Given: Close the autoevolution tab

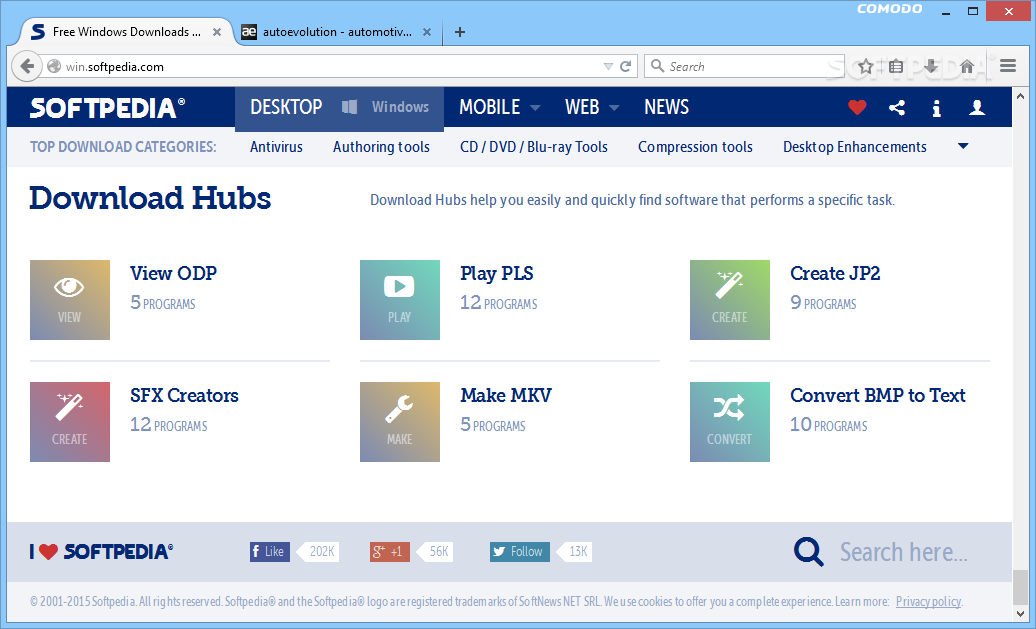Looking at the screenshot, I should [x=427, y=32].
